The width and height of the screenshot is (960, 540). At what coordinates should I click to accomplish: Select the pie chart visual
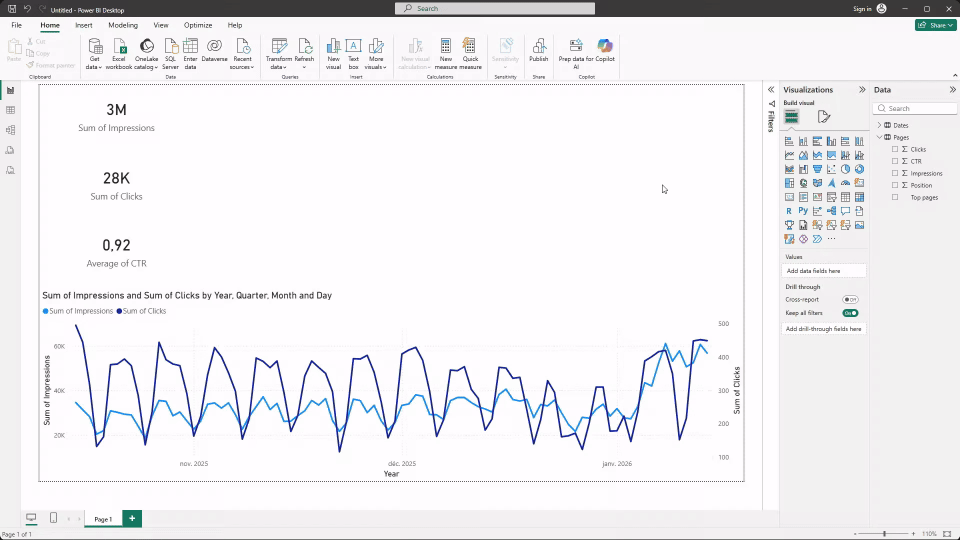846,170
